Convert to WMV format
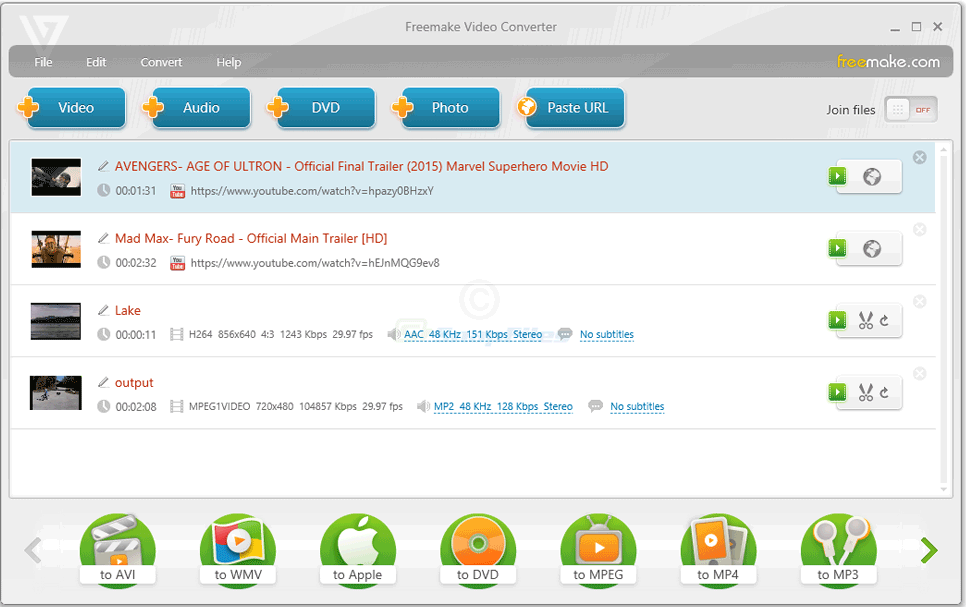Viewport: 966px width, 607px height. tap(238, 549)
